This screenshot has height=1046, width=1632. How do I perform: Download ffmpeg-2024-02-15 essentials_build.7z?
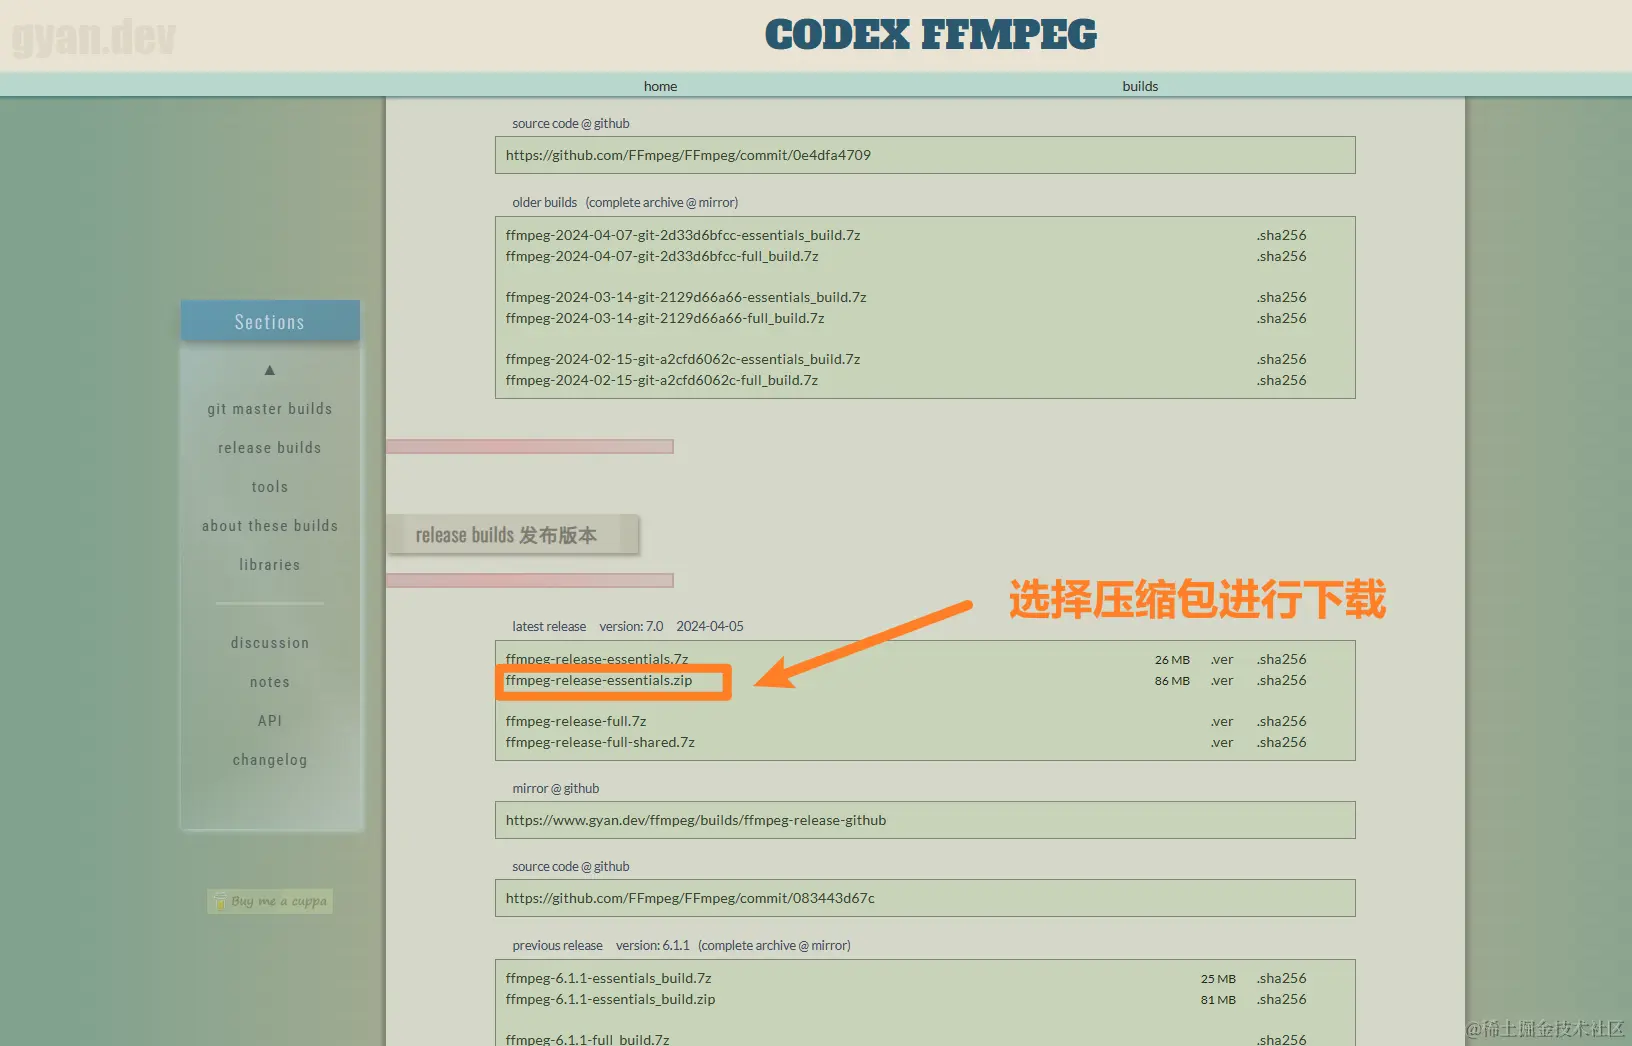[683, 359]
